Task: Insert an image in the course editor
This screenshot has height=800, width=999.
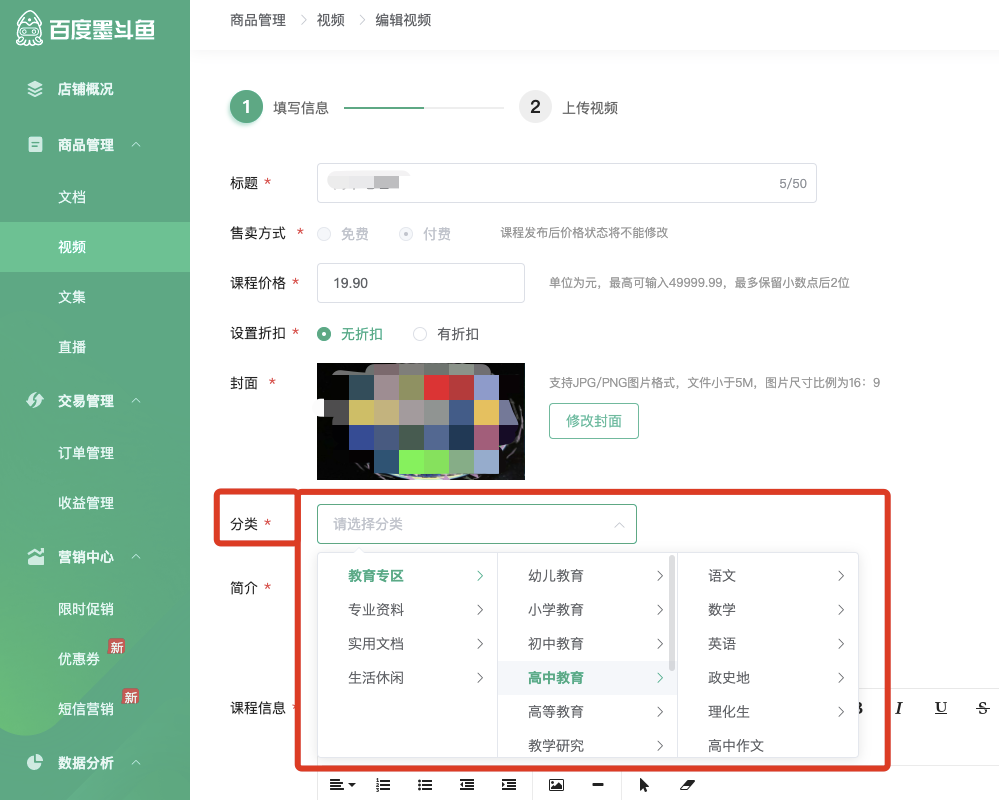Action: tap(557, 784)
